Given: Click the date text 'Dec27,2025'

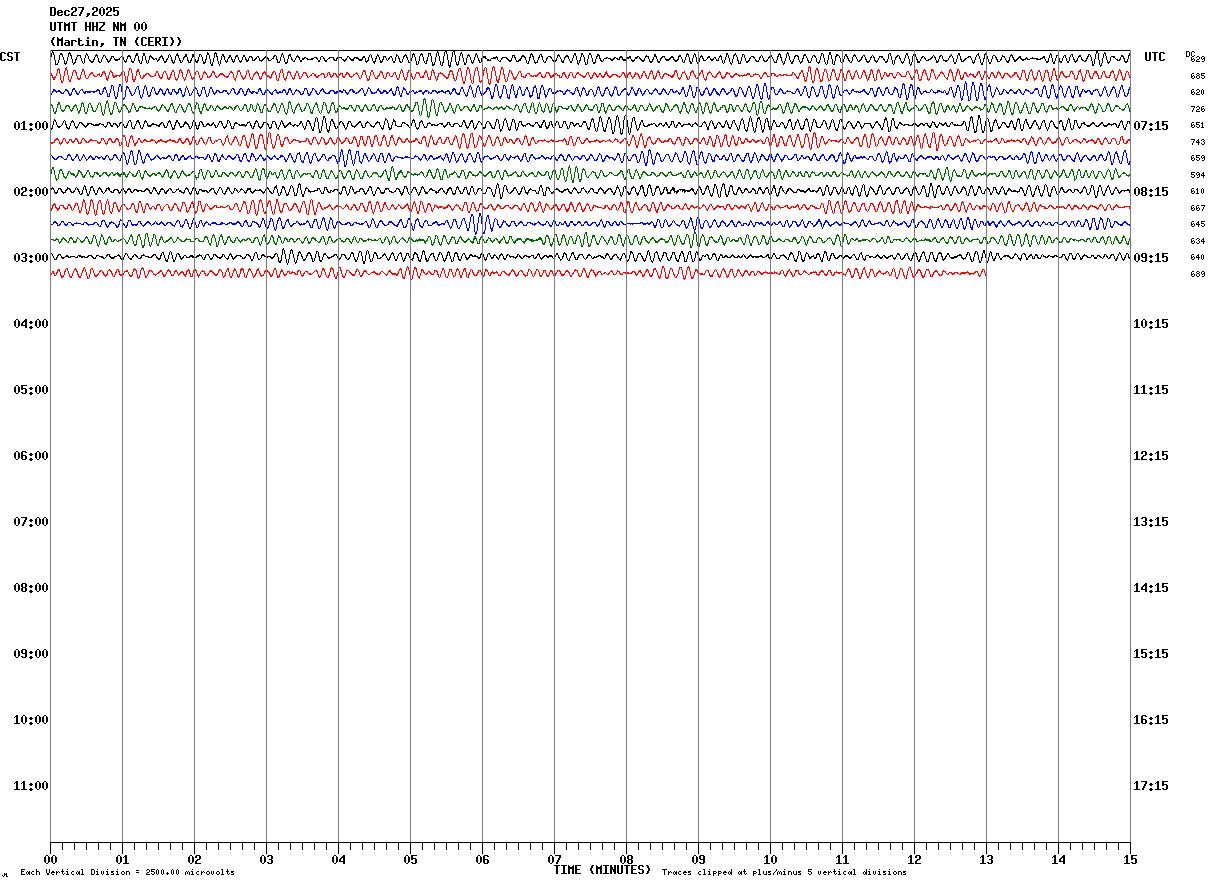Looking at the screenshot, I should pos(84,12).
